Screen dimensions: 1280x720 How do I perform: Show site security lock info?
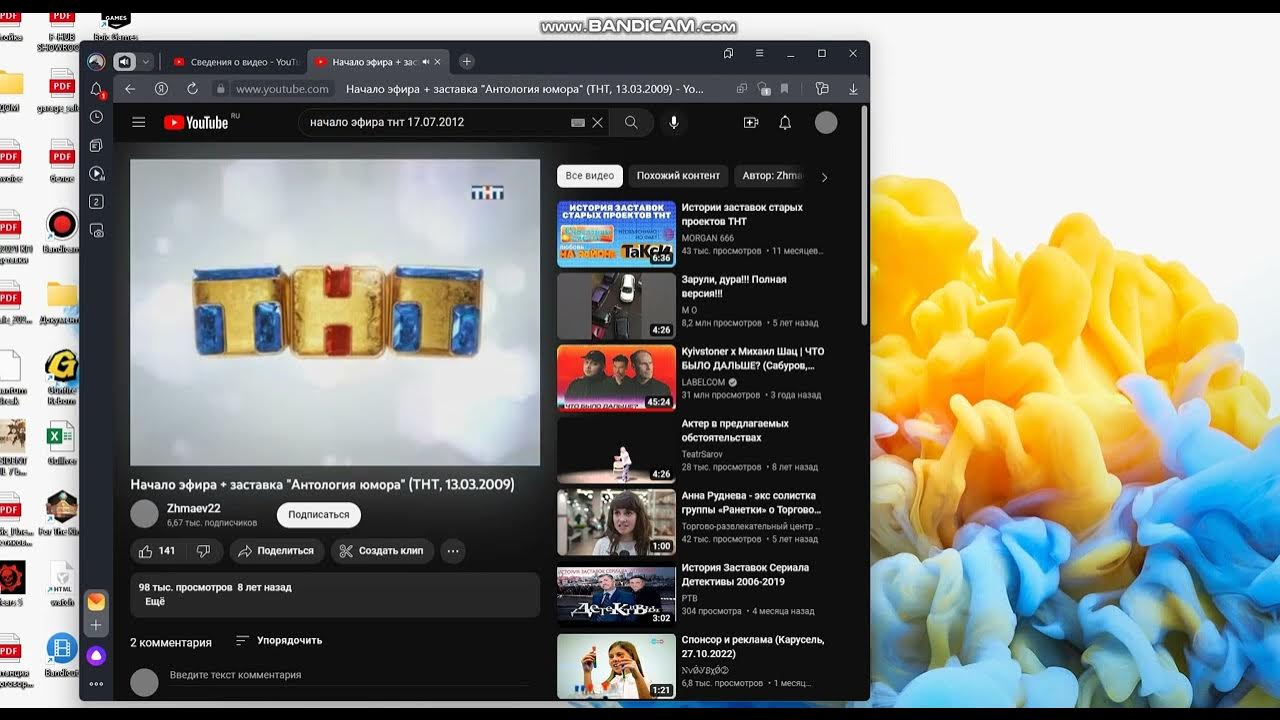pyautogui.click(x=220, y=89)
